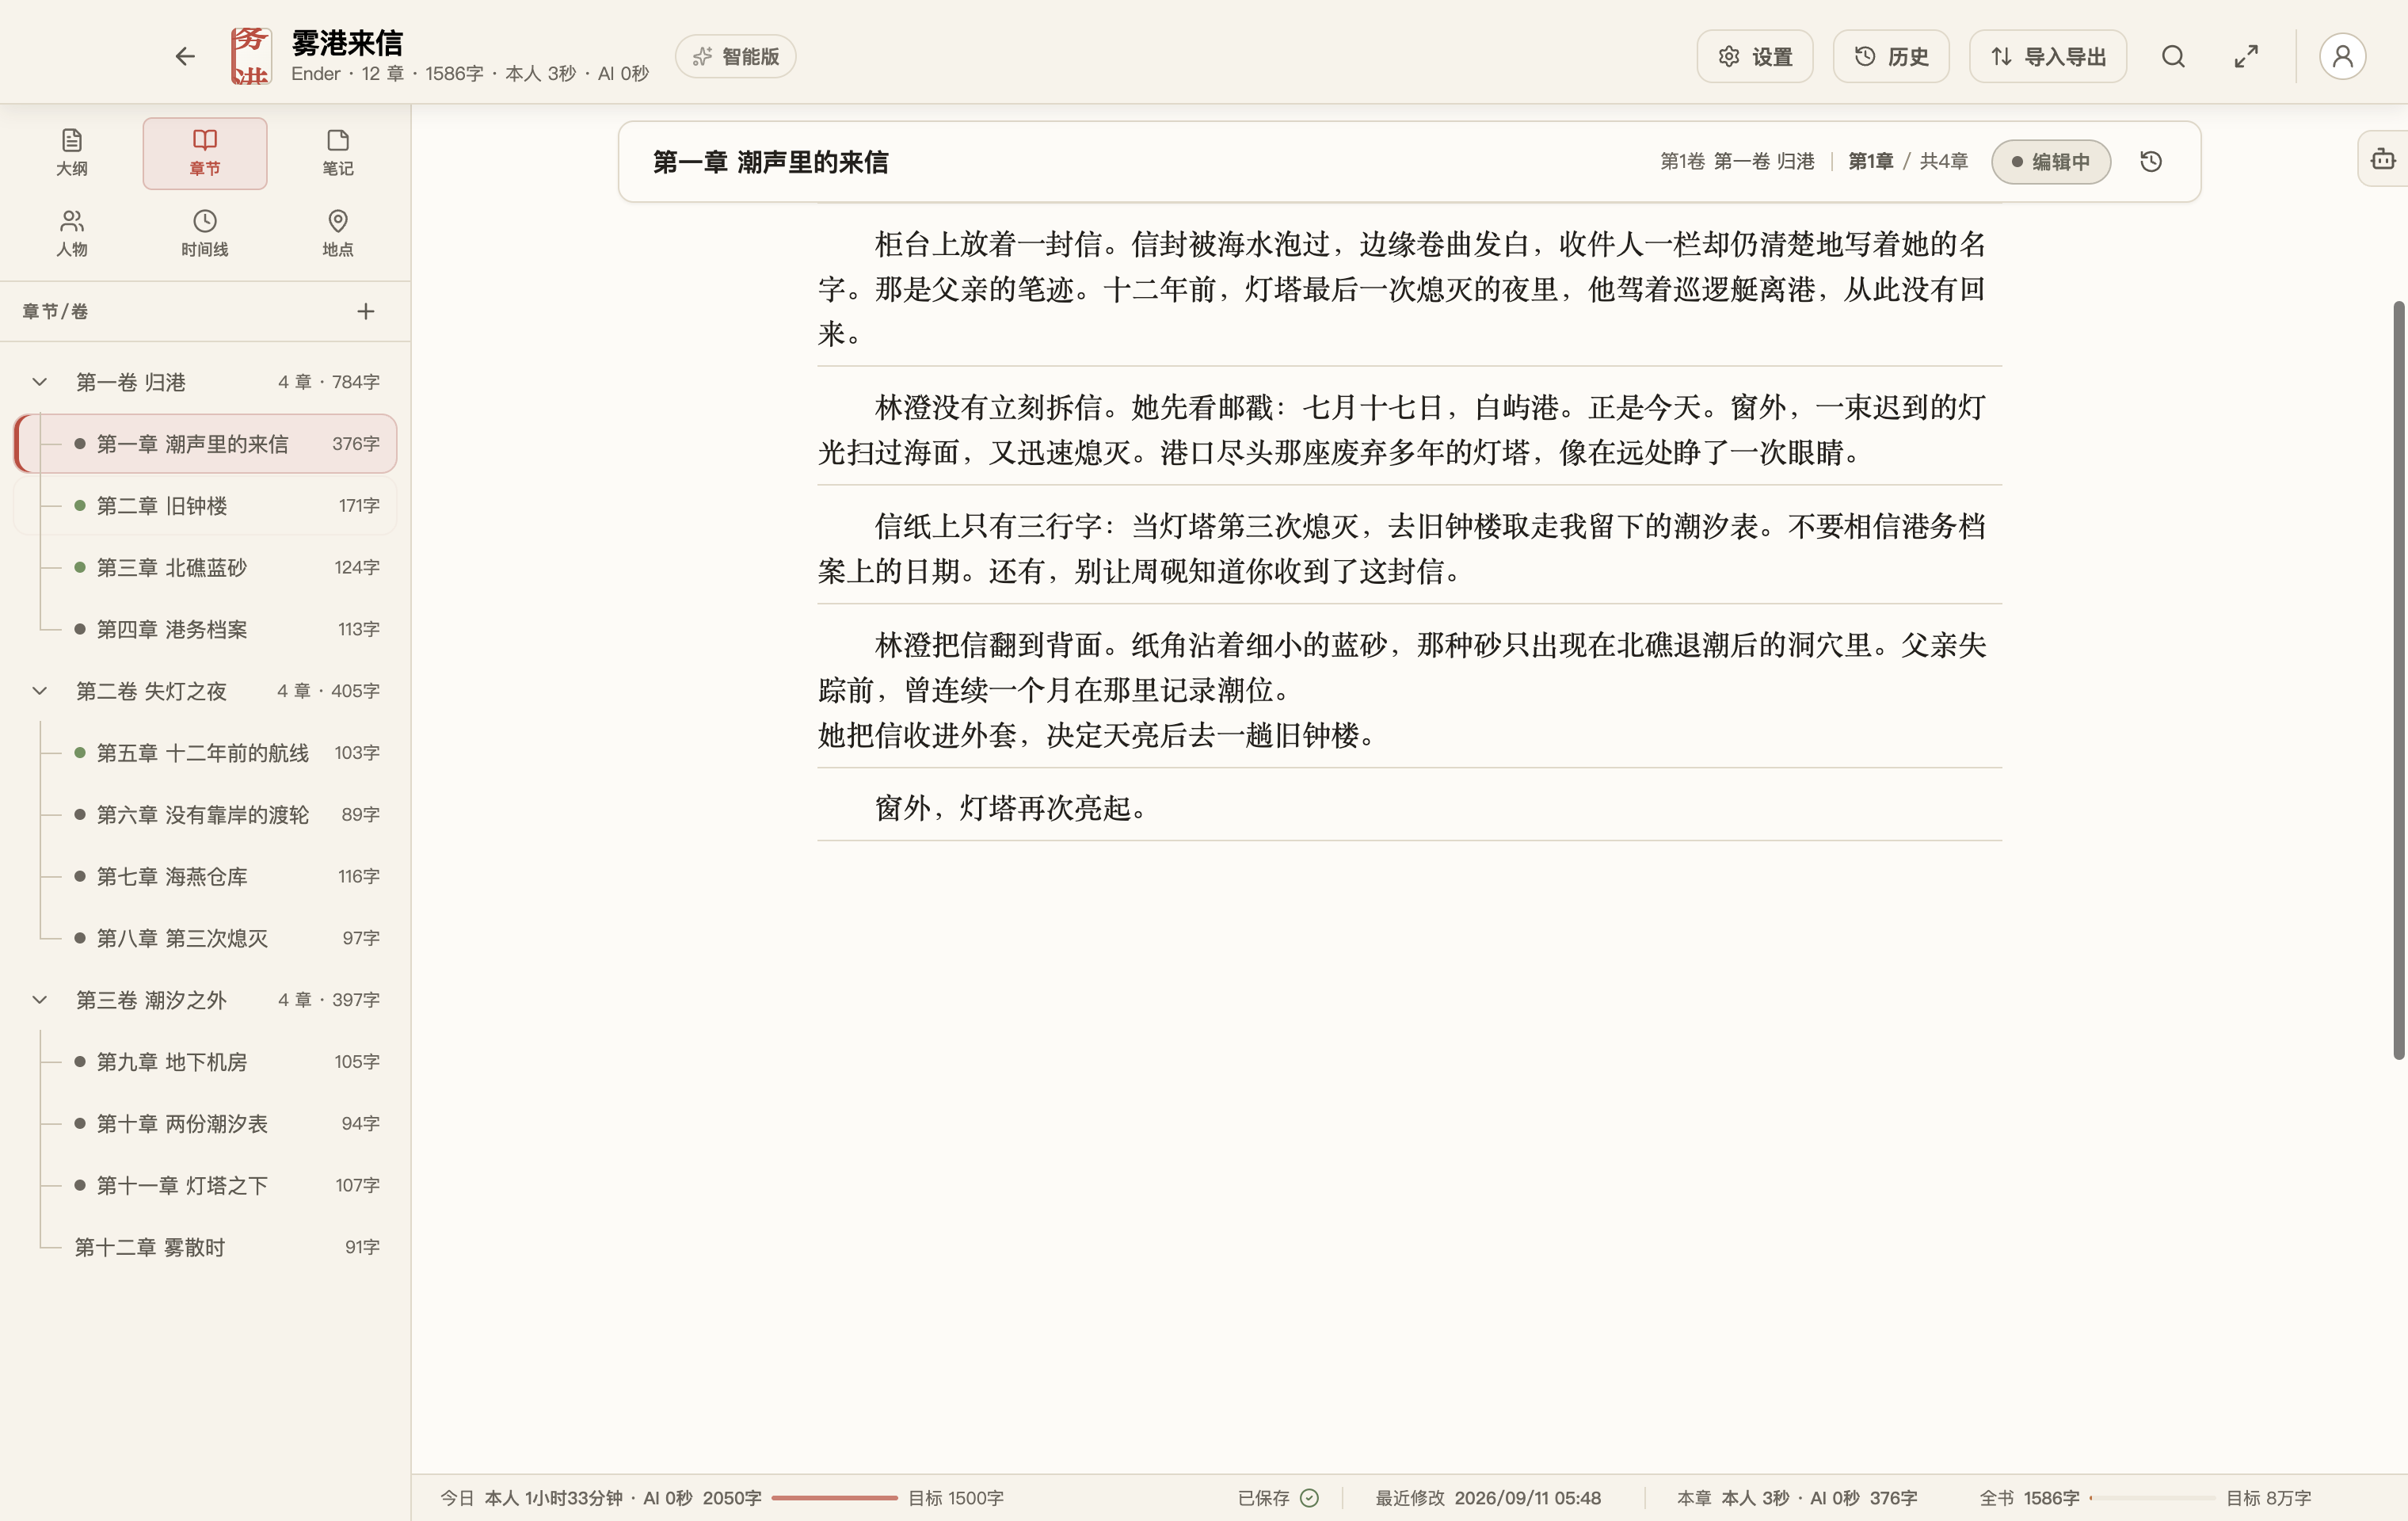
Task: Open chapter 第七章 海燕仓库
Action: click(206, 876)
